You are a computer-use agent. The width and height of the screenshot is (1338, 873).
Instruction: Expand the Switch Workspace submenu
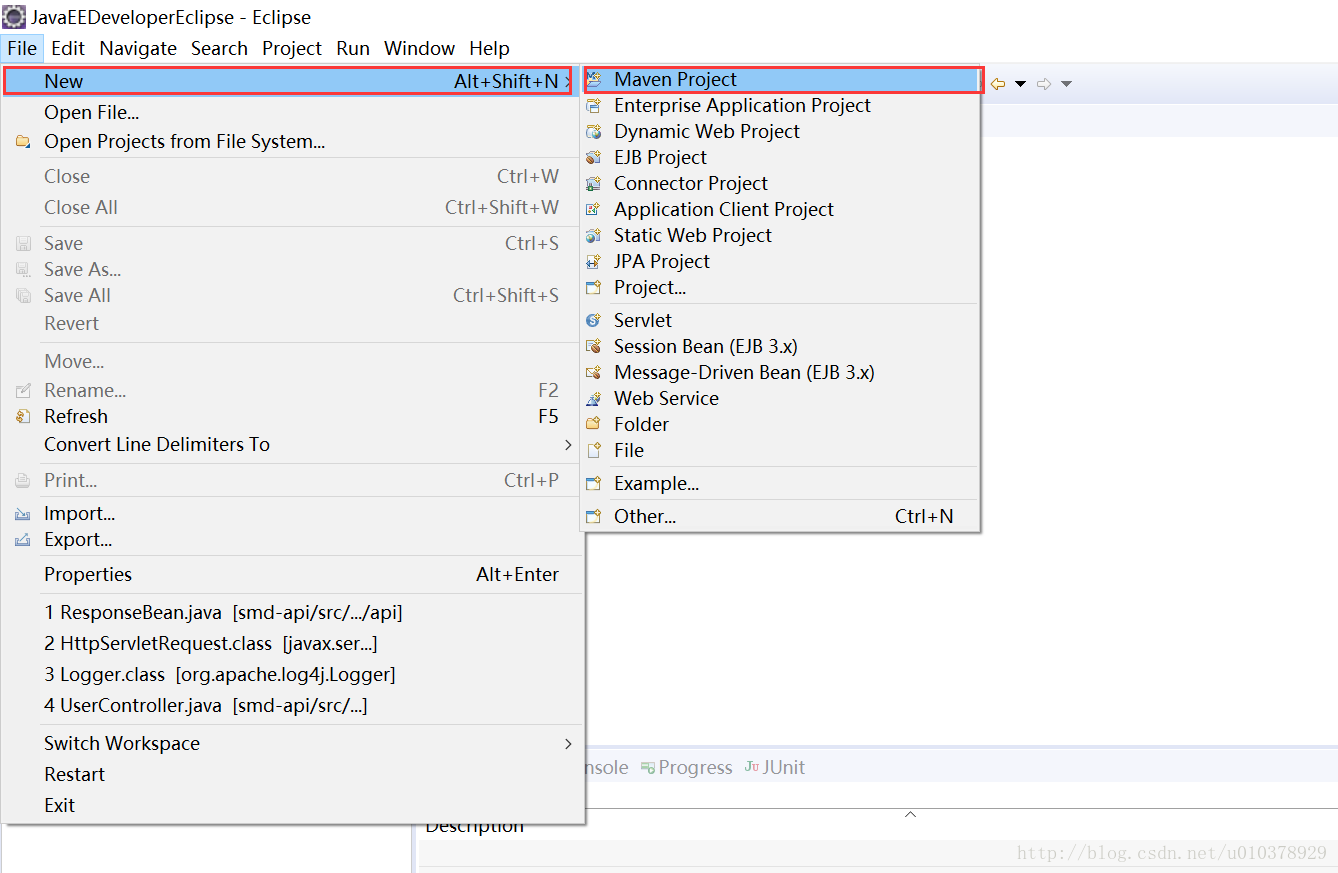pyautogui.click(x=568, y=744)
